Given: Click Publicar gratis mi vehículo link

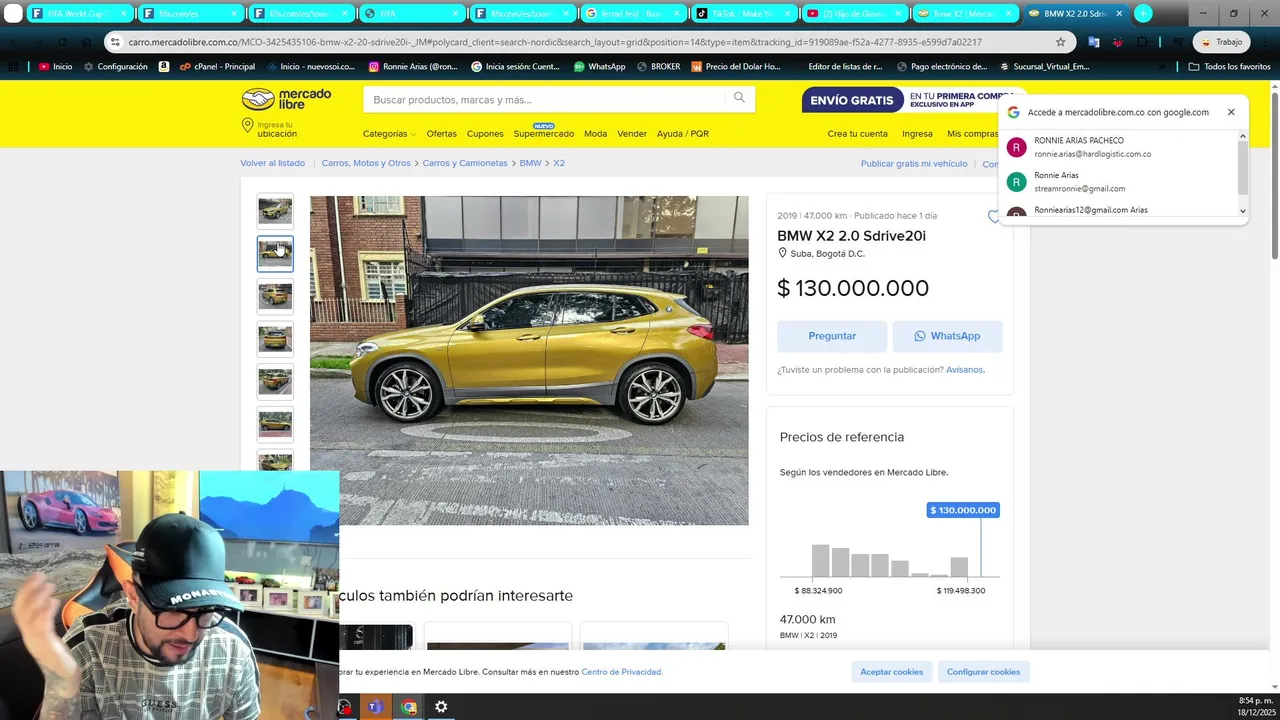Looking at the screenshot, I should point(914,164).
